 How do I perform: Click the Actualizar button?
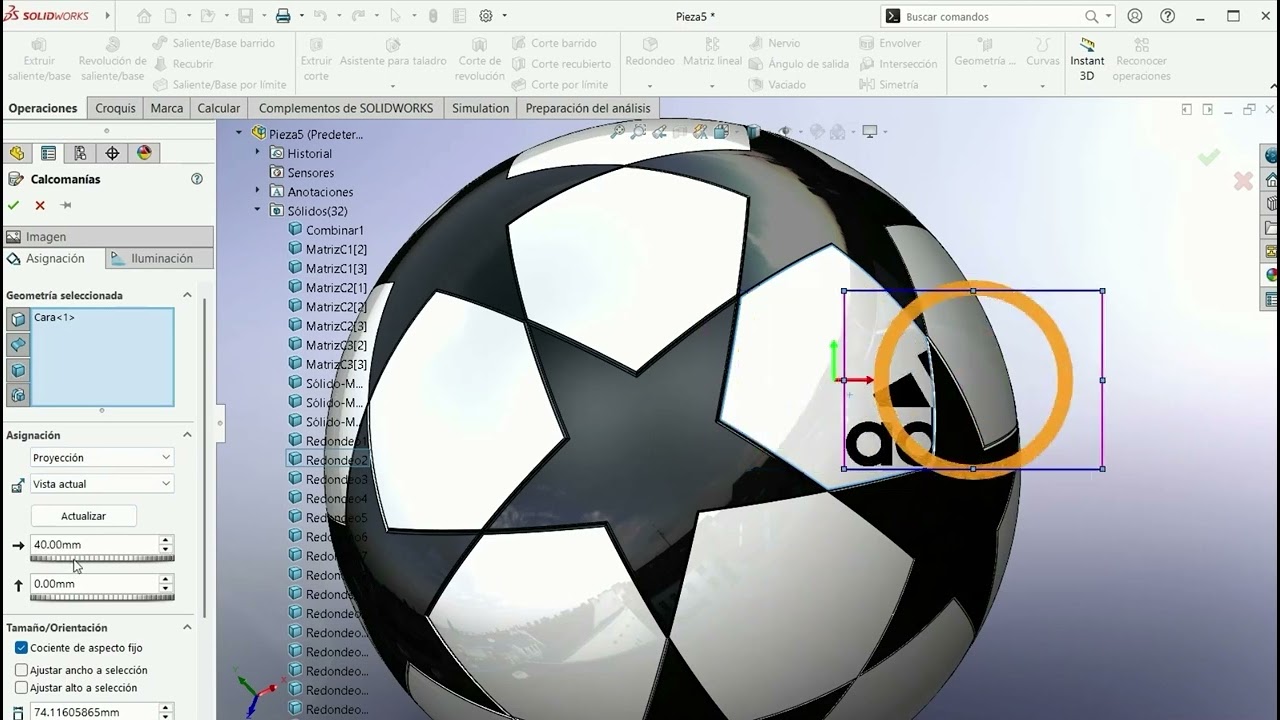click(x=83, y=516)
